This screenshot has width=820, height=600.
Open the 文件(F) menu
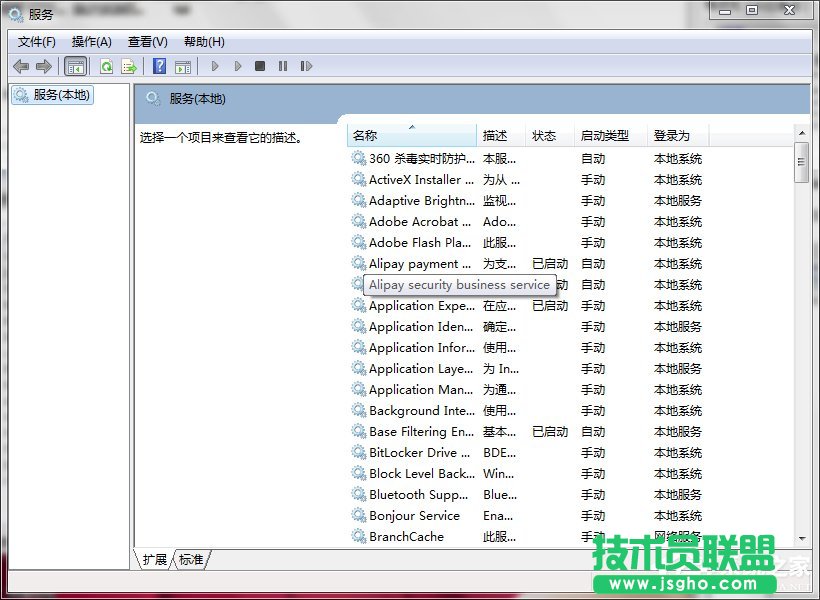(36, 41)
